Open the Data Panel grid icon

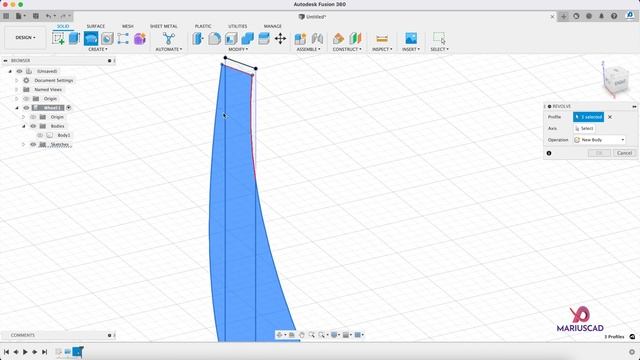click(6, 16)
